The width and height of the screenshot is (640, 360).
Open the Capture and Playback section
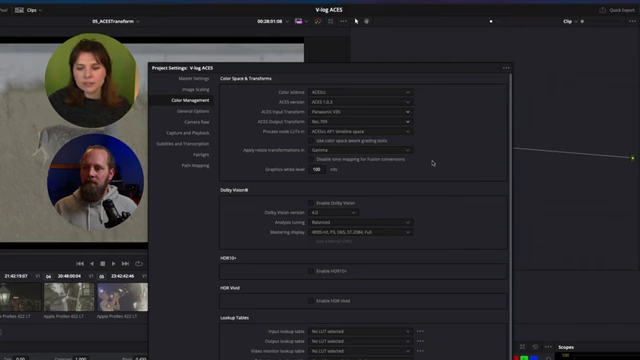187,133
